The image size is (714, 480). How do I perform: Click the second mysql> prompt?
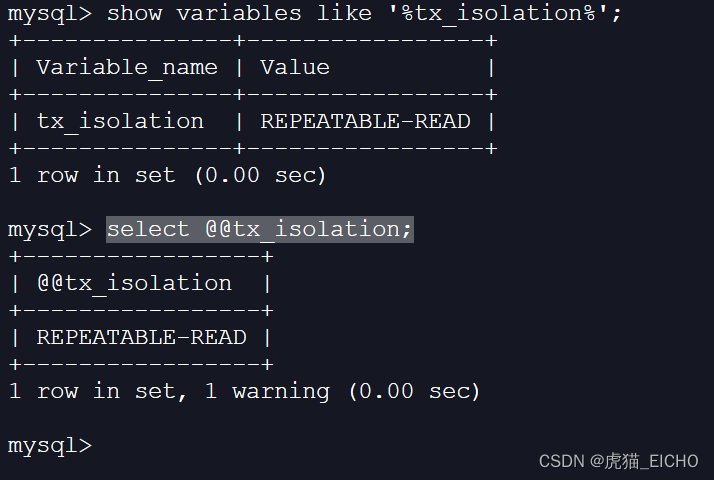(50, 230)
